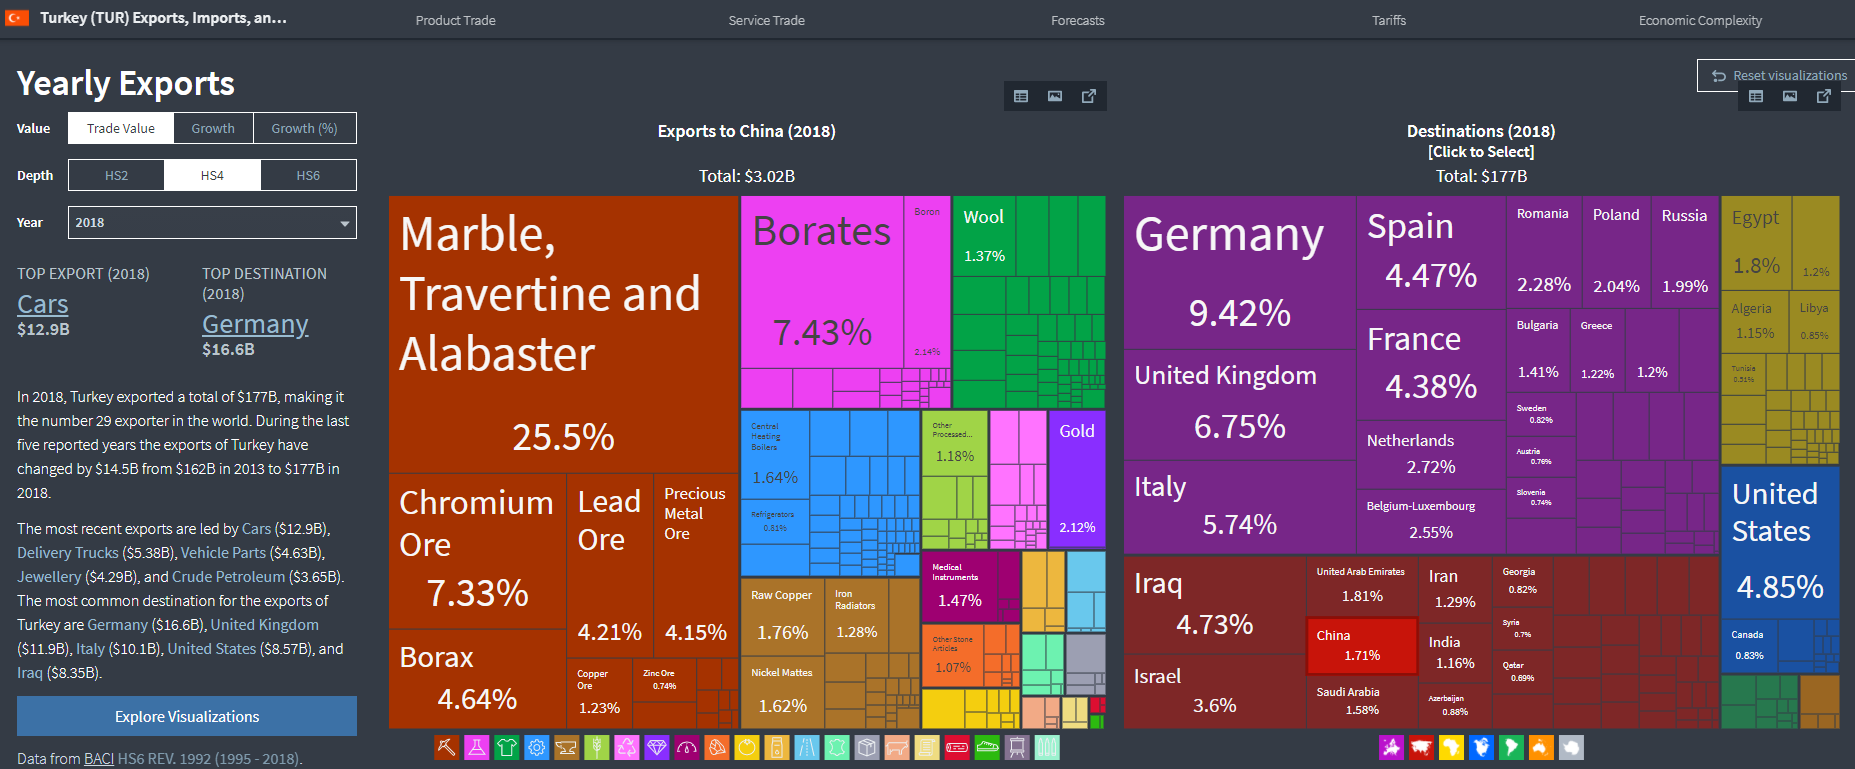Open the Service Trade tab
Screen dimensions: 1855x769
click(767, 20)
